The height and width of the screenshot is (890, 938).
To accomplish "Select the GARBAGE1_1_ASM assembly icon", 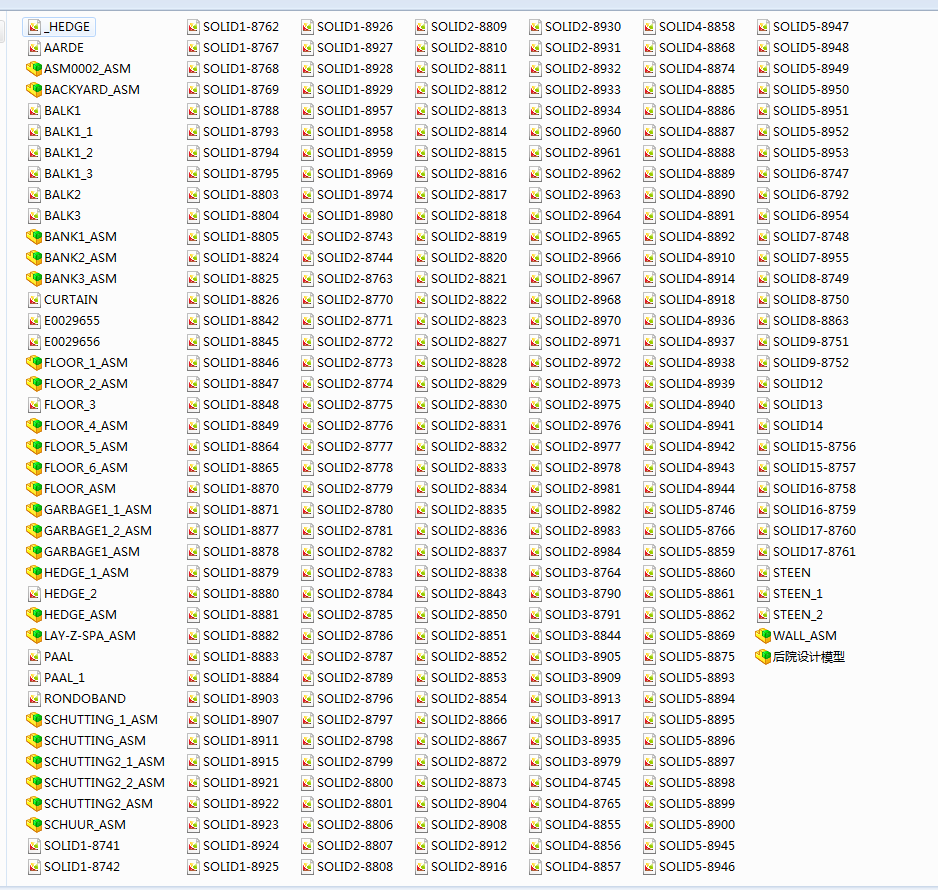I will pyautogui.click(x=34, y=510).
